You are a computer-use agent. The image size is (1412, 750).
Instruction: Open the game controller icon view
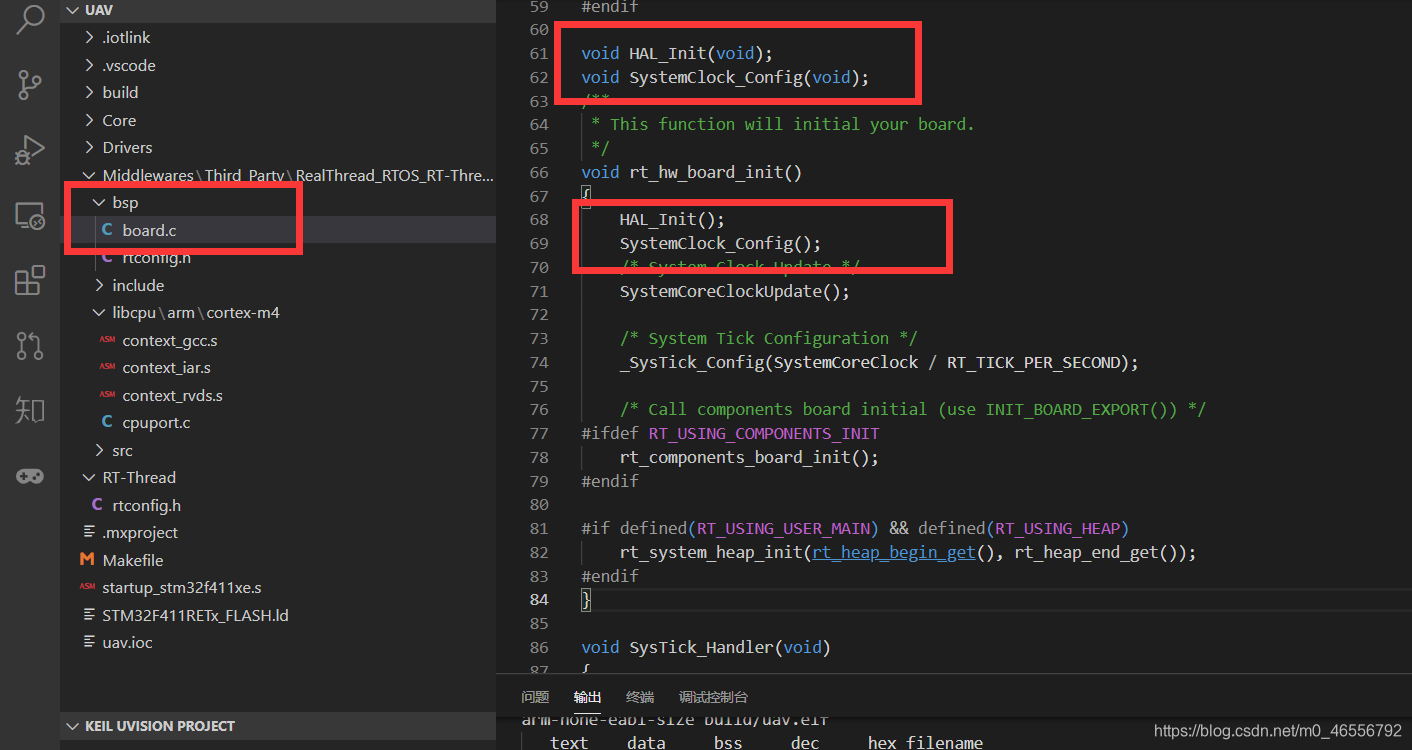pyautogui.click(x=30, y=476)
